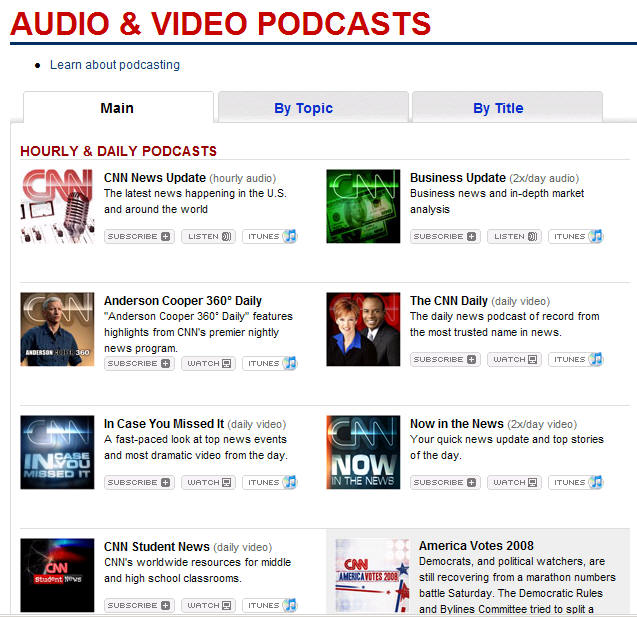
Task: Open the Business Update title
Action: [458, 178]
